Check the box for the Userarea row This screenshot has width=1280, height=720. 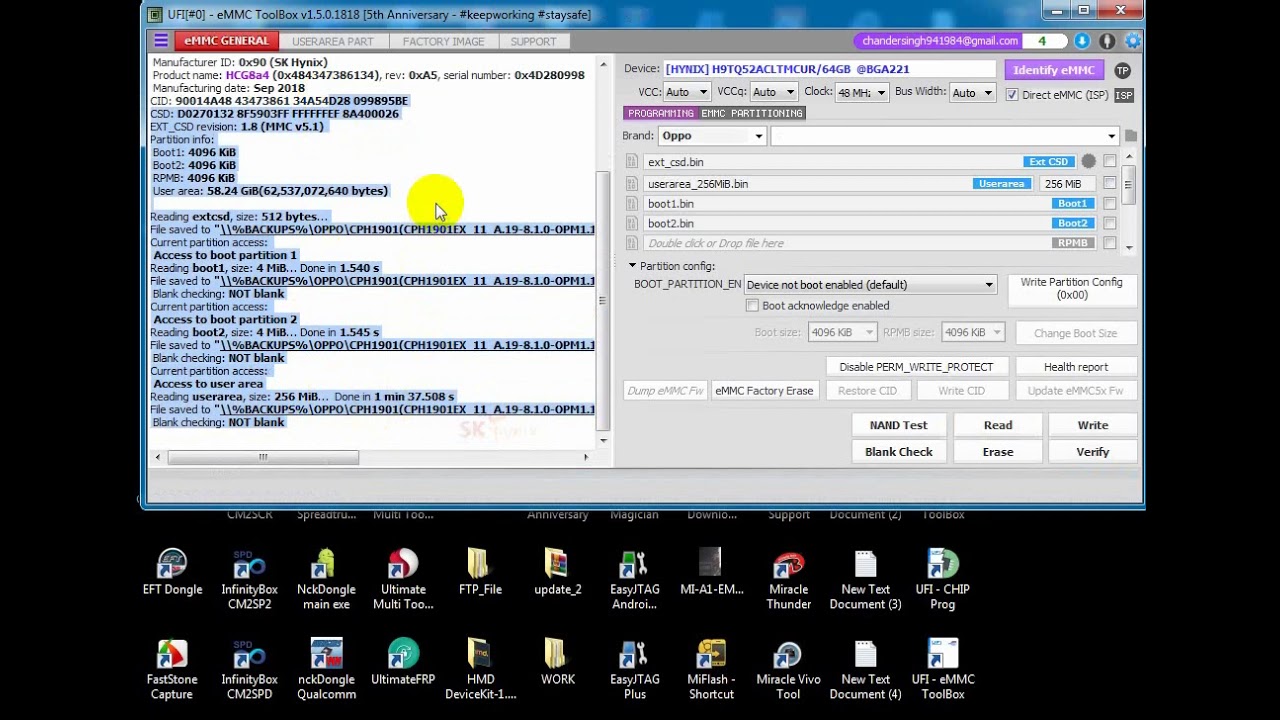coord(1110,184)
